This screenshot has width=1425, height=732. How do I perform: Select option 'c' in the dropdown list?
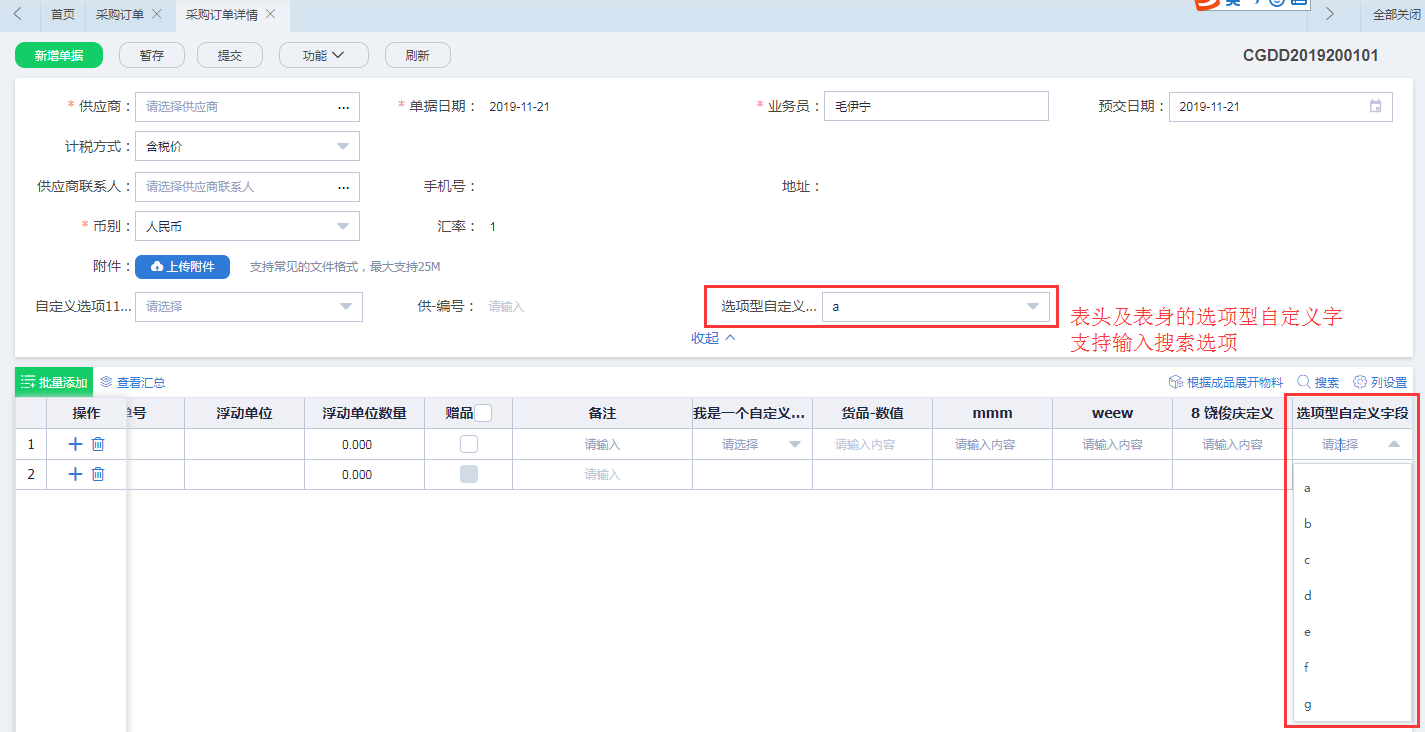pyautogui.click(x=1307, y=560)
